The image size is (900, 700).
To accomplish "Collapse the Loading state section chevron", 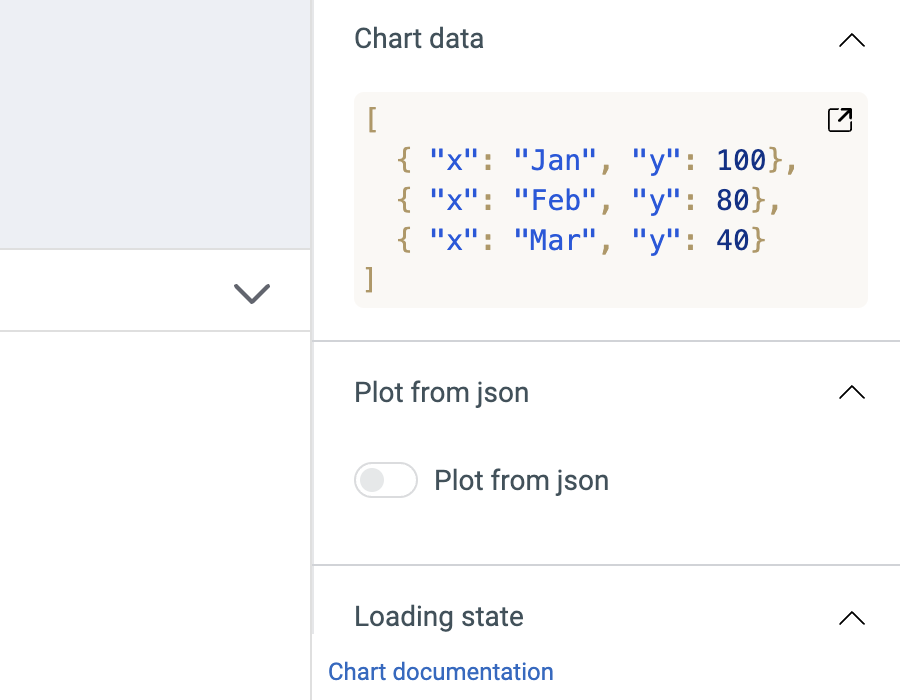I will click(851, 618).
